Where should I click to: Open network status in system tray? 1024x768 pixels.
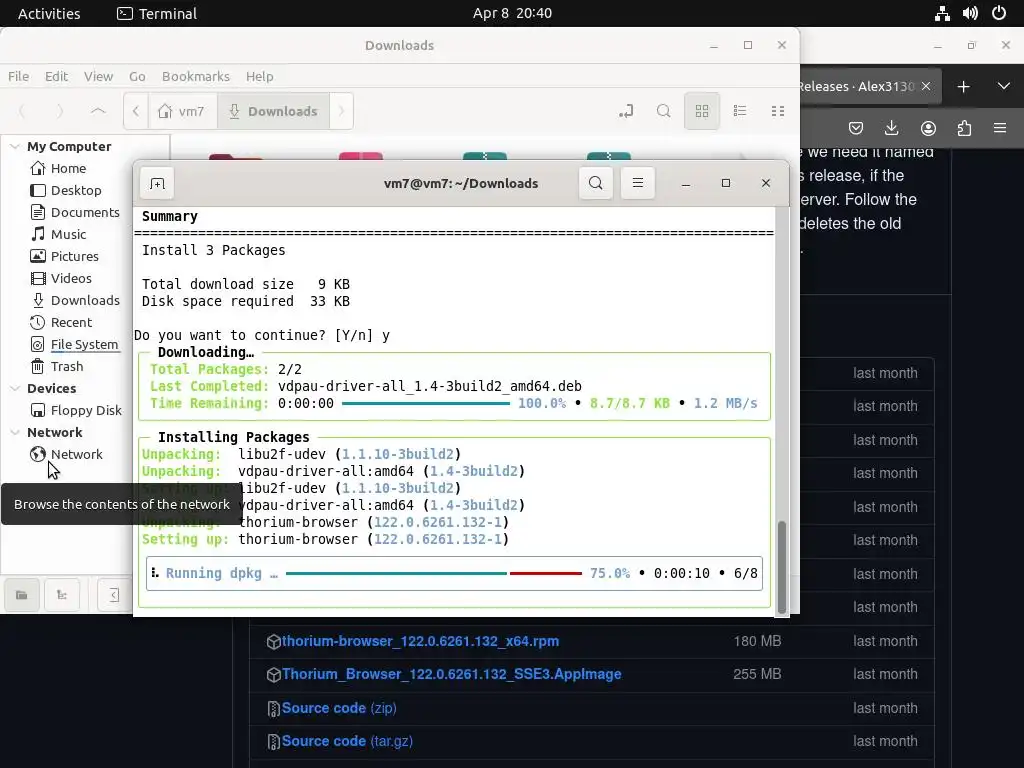942,13
